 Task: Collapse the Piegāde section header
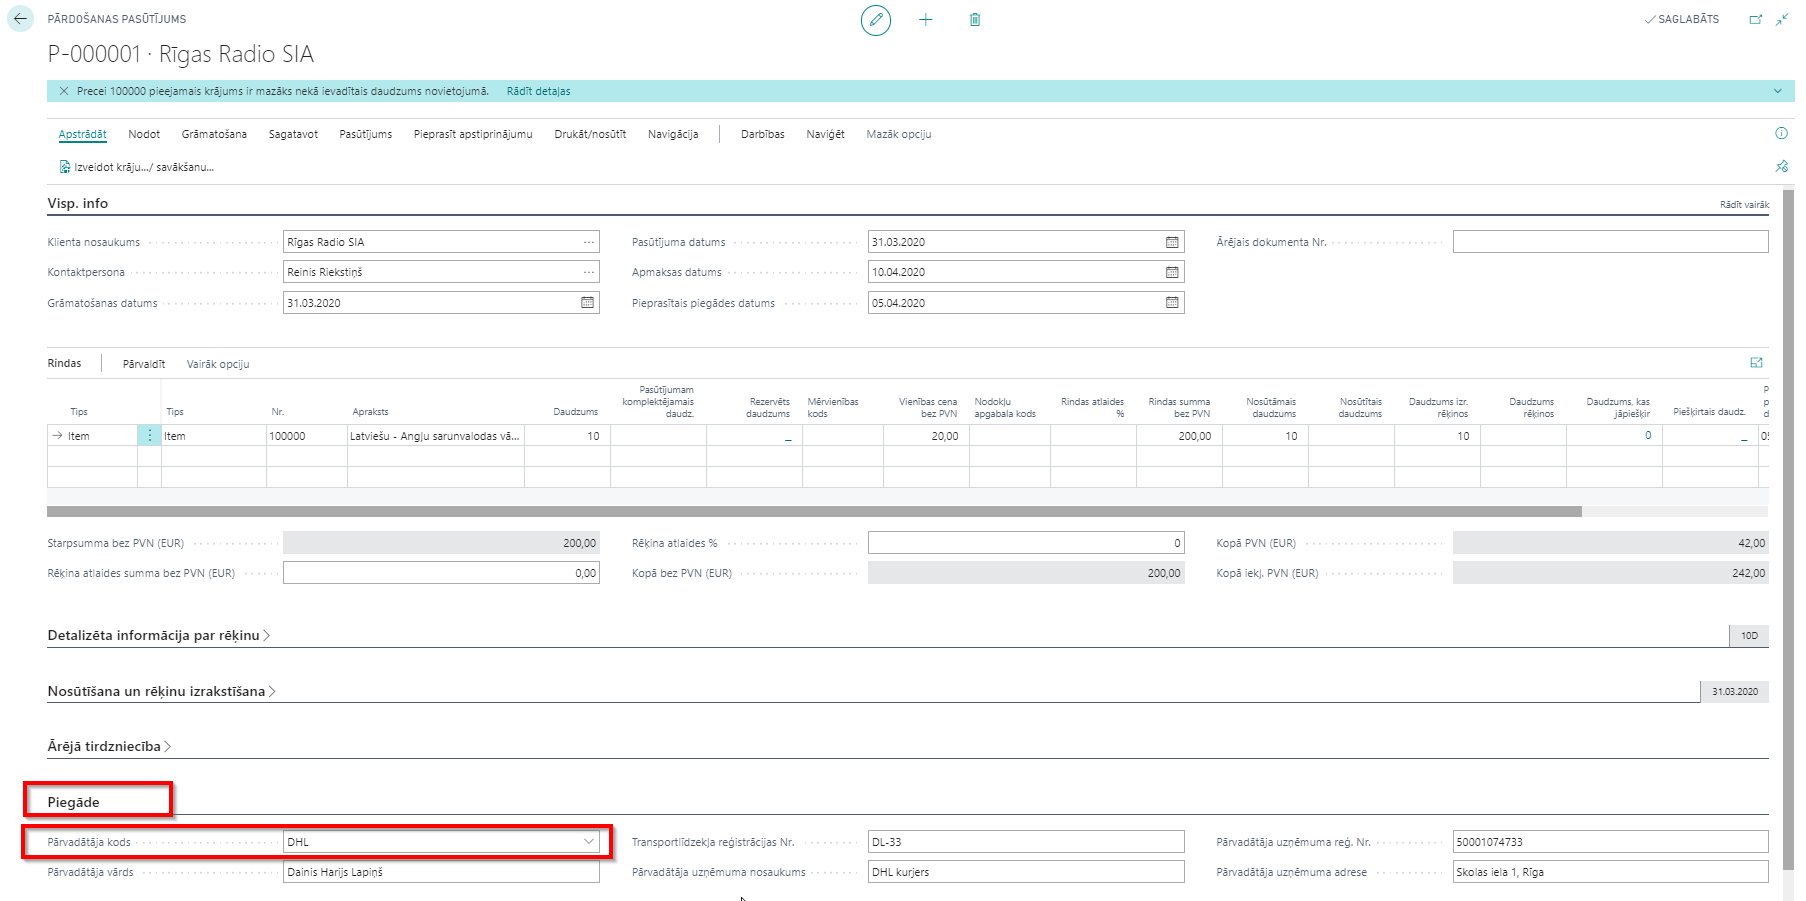(73, 802)
